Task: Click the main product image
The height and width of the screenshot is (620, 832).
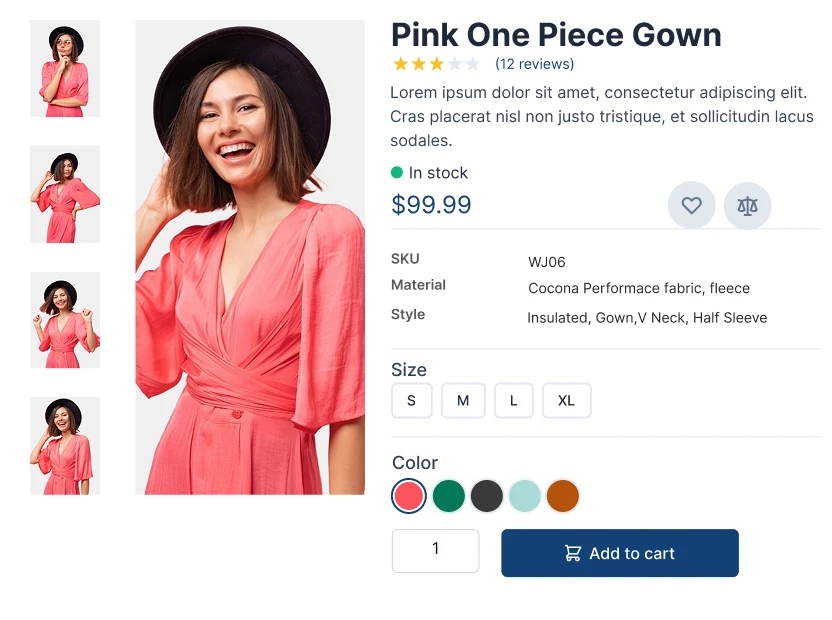Action: (250, 257)
